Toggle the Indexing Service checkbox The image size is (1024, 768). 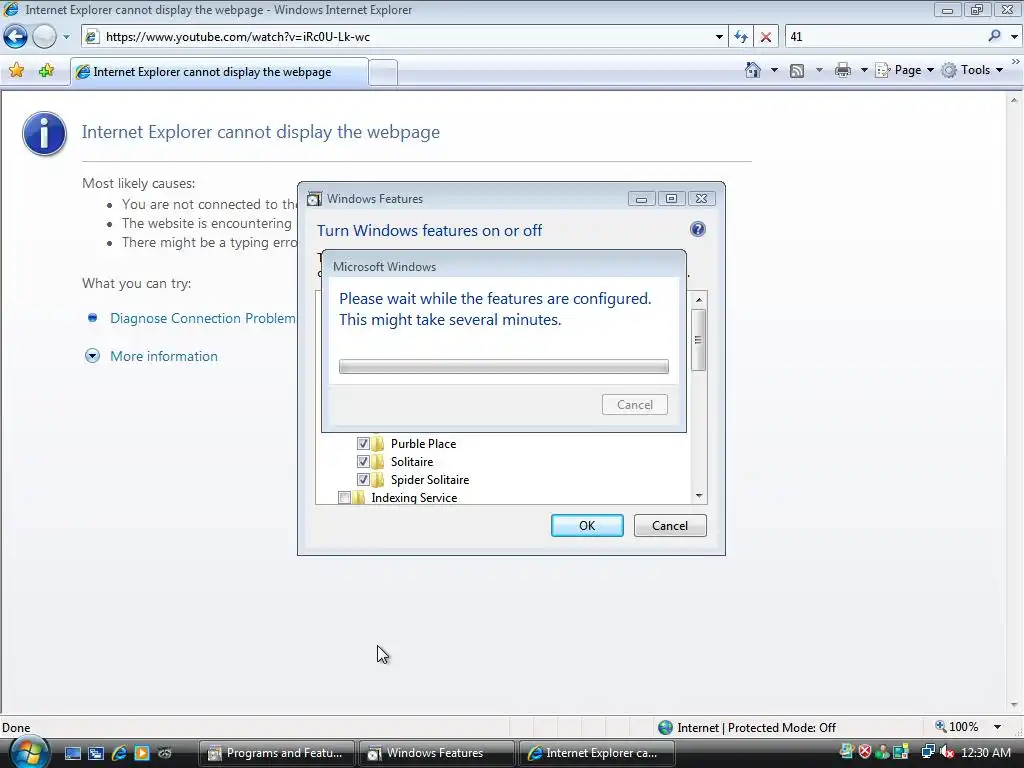(344, 498)
